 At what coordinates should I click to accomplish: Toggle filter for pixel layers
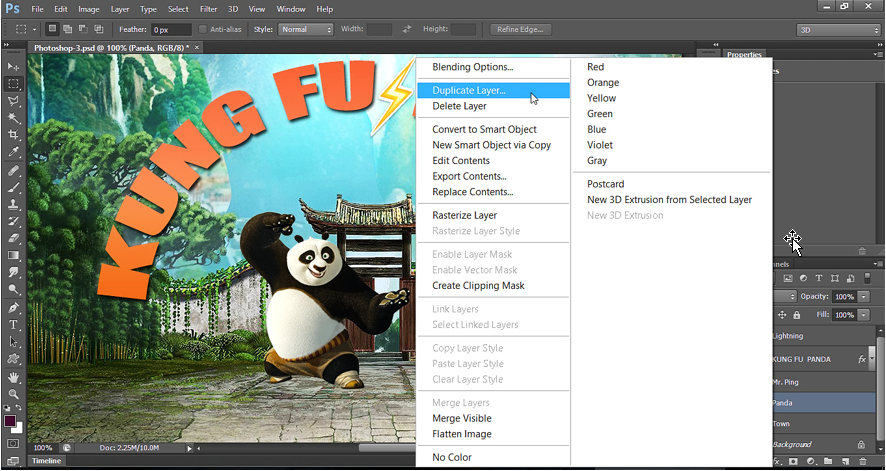click(x=788, y=278)
